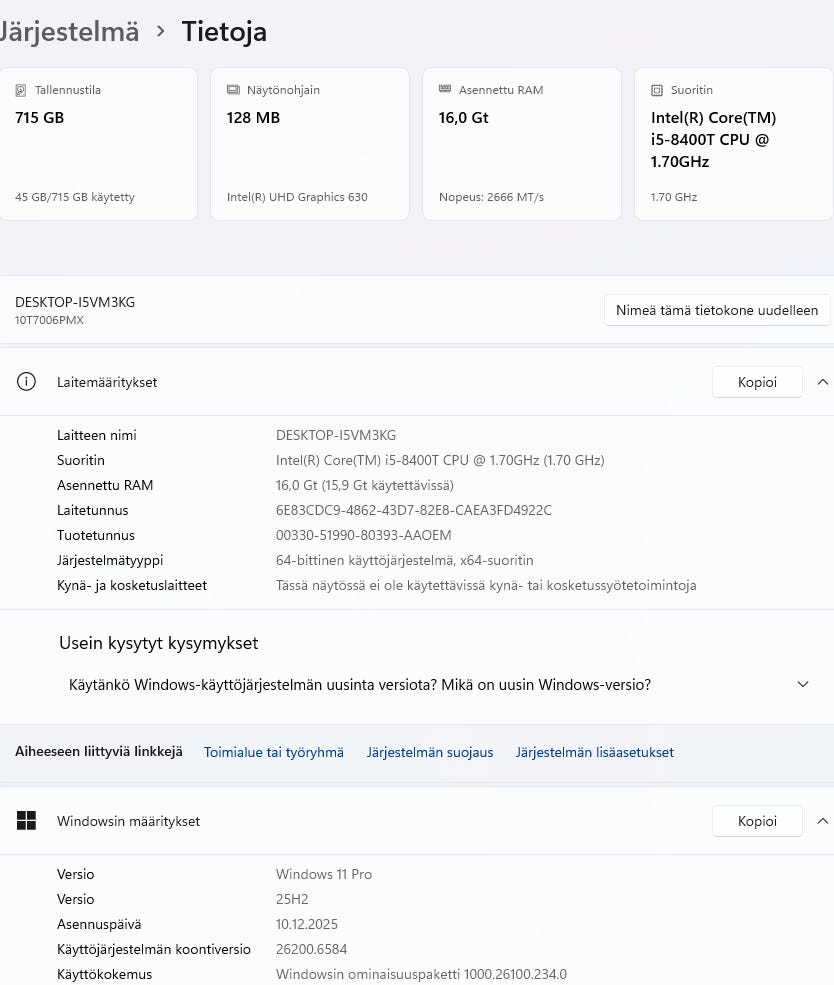Click the display adapter icon beside Näytönohjain
This screenshot has height=985, width=834.
pos(233,90)
